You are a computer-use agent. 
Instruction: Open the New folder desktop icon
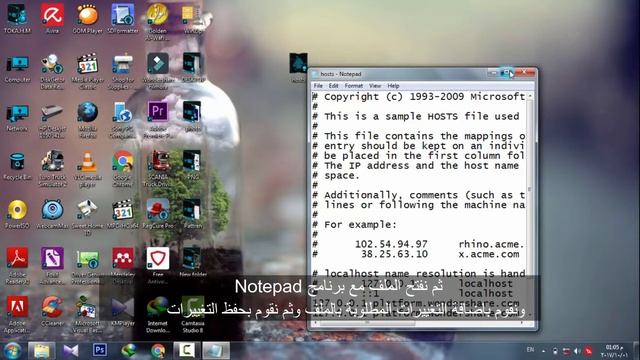point(193,262)
